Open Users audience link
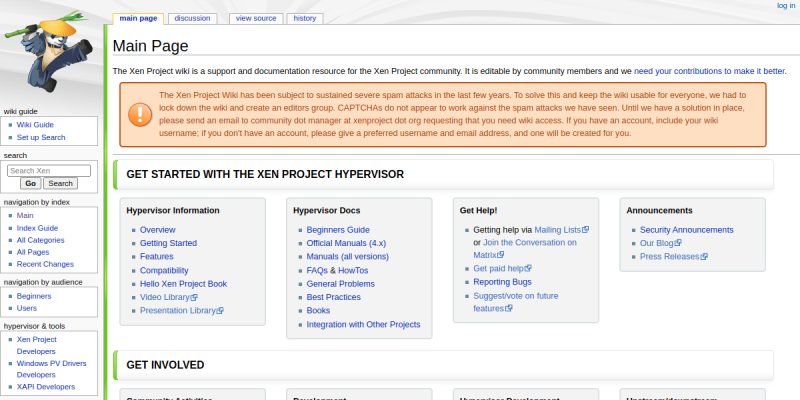The image size is (800, 400). tap(27, 308)
